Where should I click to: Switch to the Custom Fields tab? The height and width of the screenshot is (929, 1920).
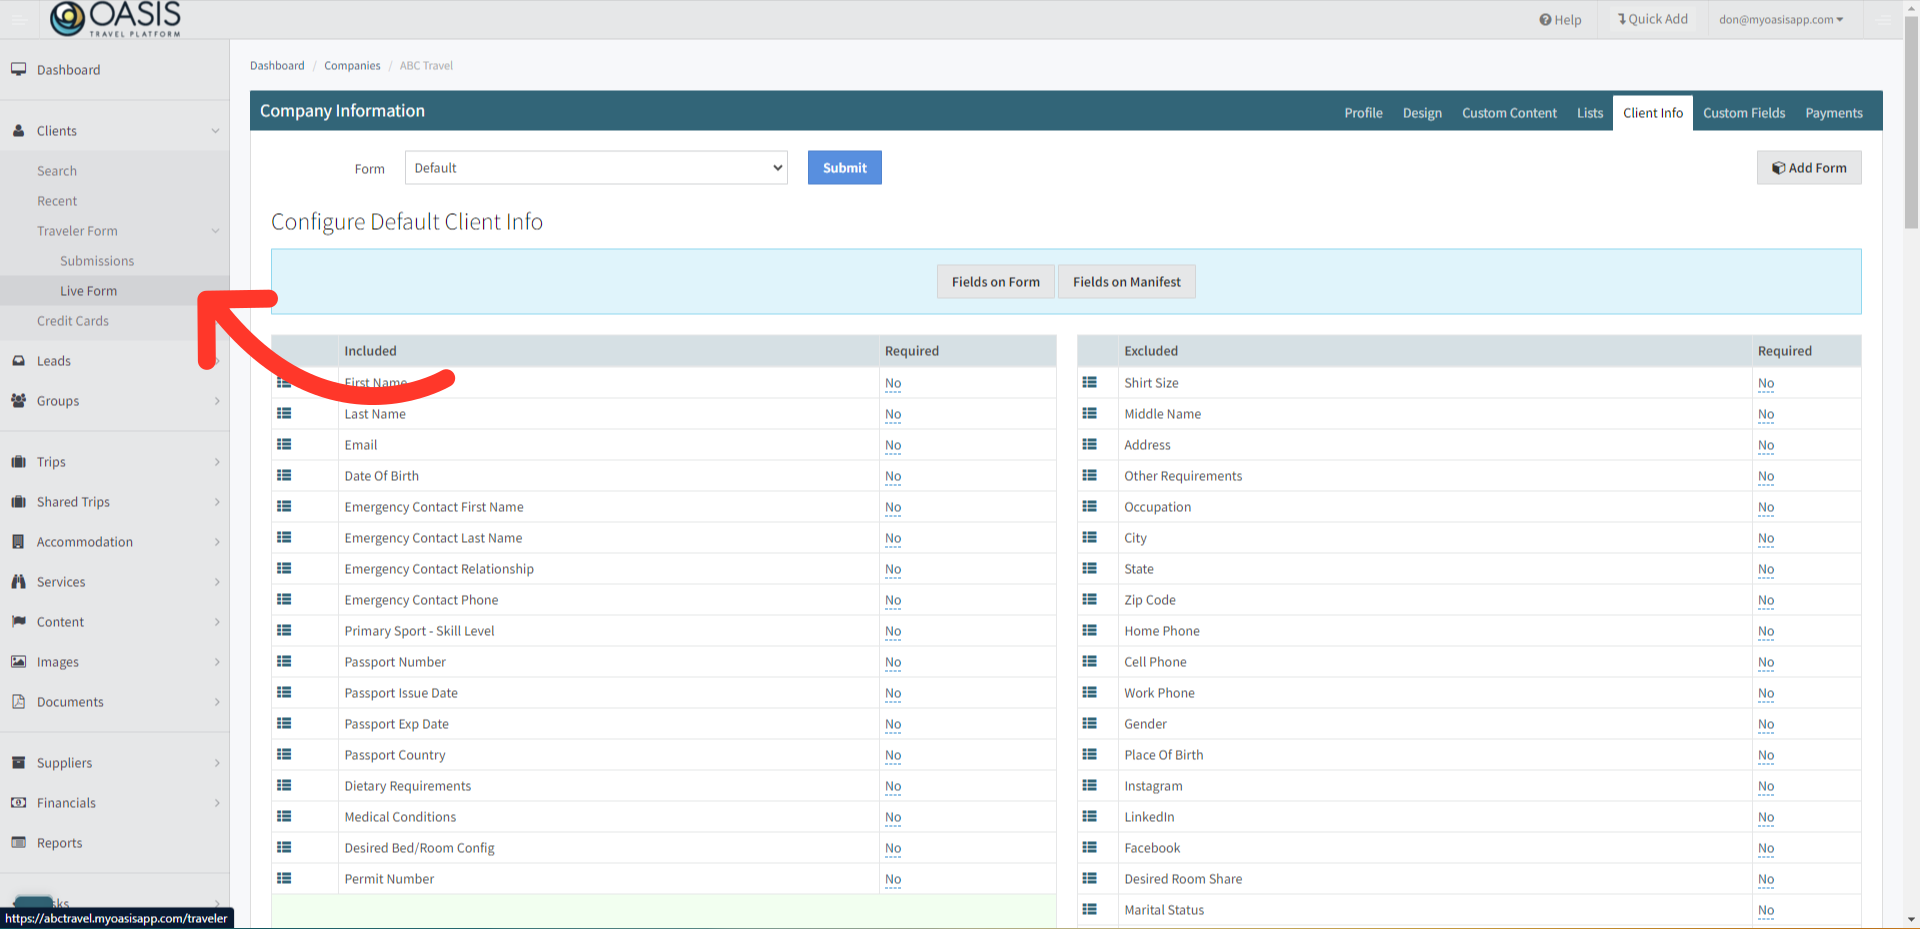[1744, 112]
